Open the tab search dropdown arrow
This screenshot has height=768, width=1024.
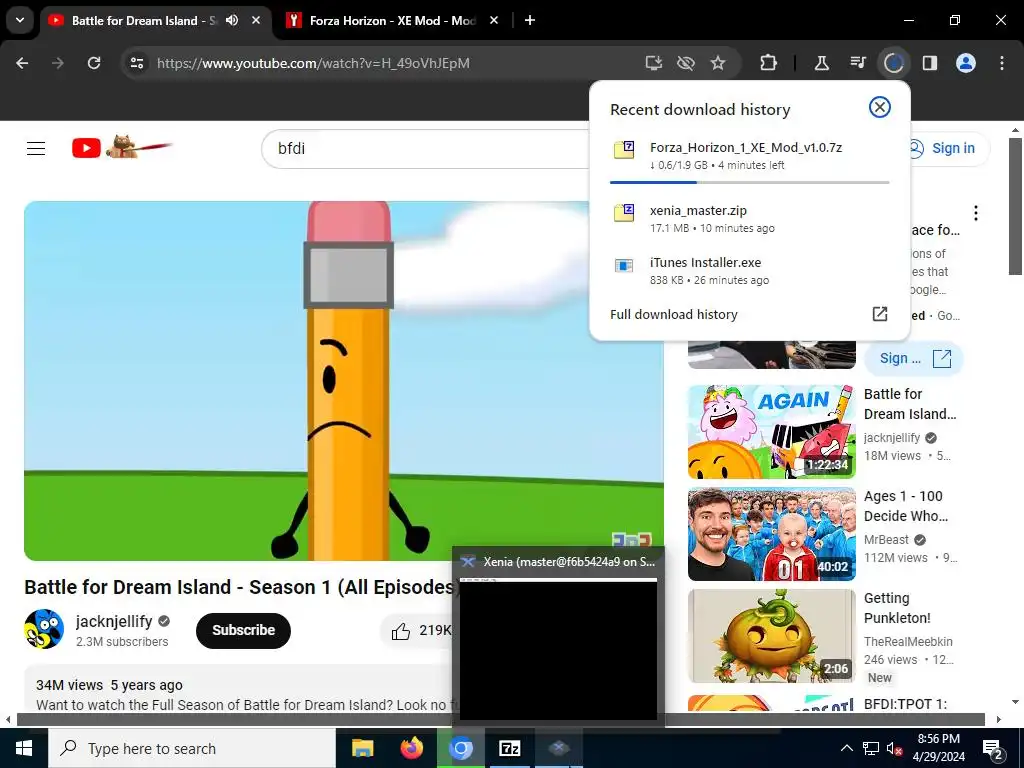pos(20,20)
